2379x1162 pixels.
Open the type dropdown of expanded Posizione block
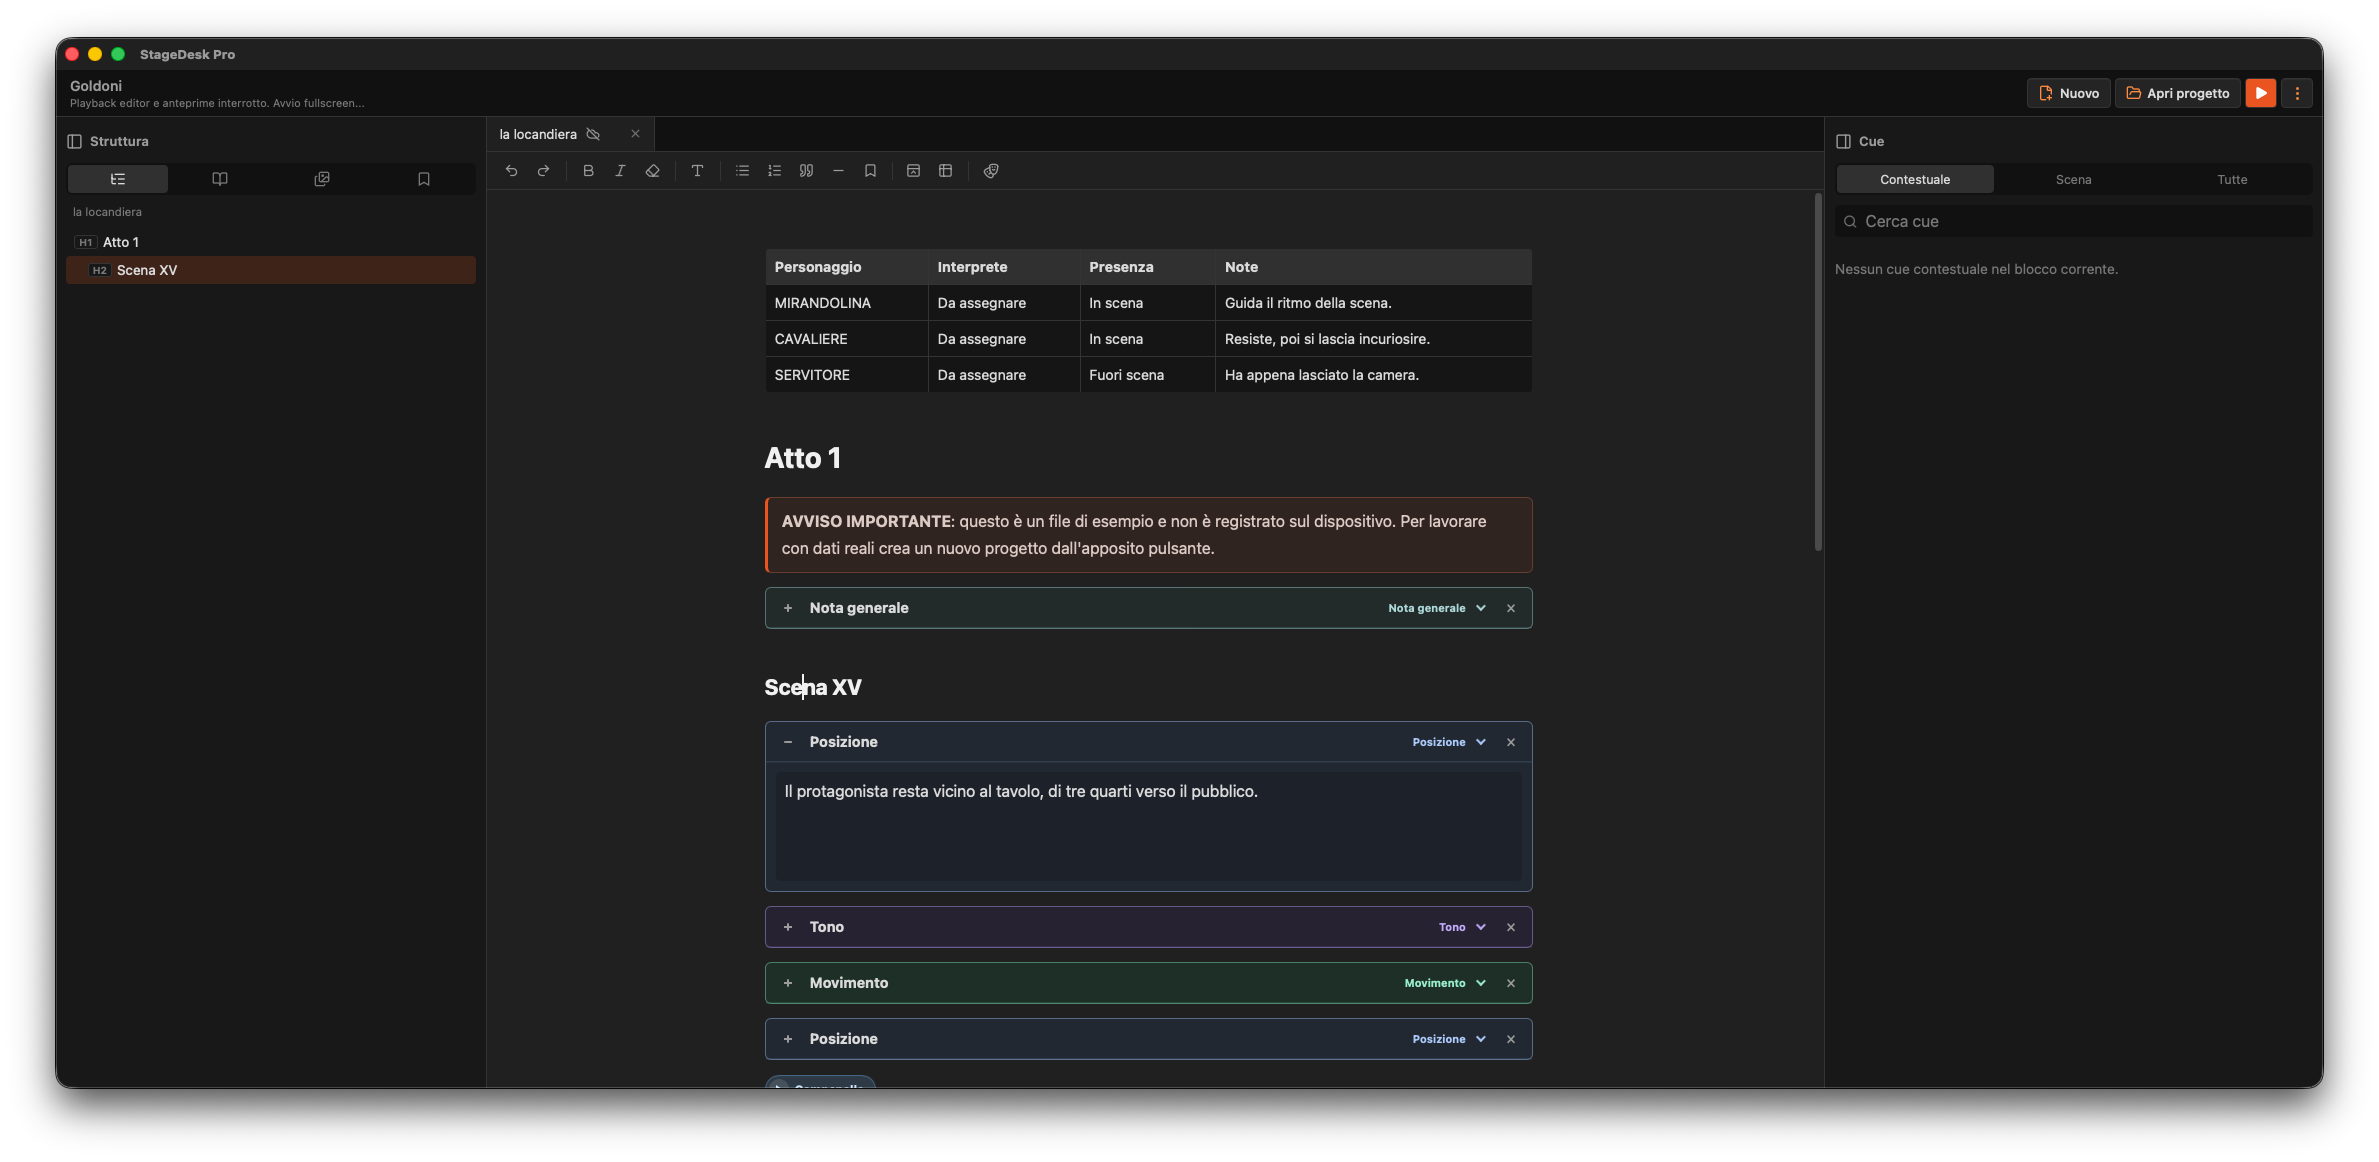1449,742
